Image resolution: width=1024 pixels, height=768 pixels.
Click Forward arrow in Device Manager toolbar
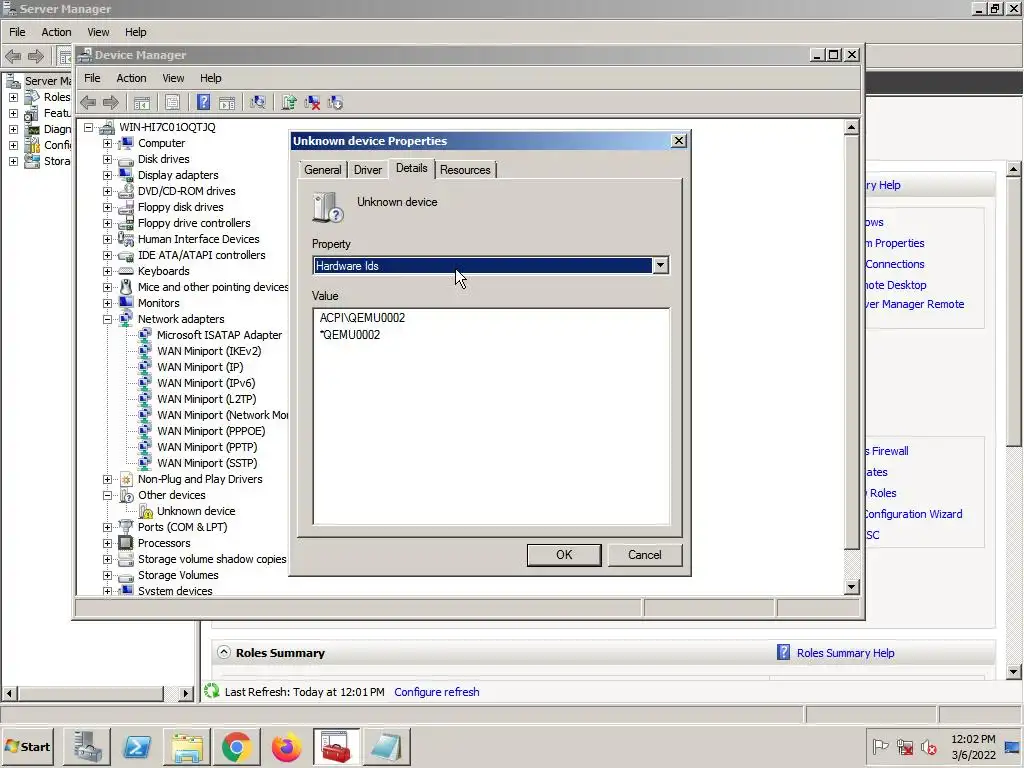tap(111, 103)
